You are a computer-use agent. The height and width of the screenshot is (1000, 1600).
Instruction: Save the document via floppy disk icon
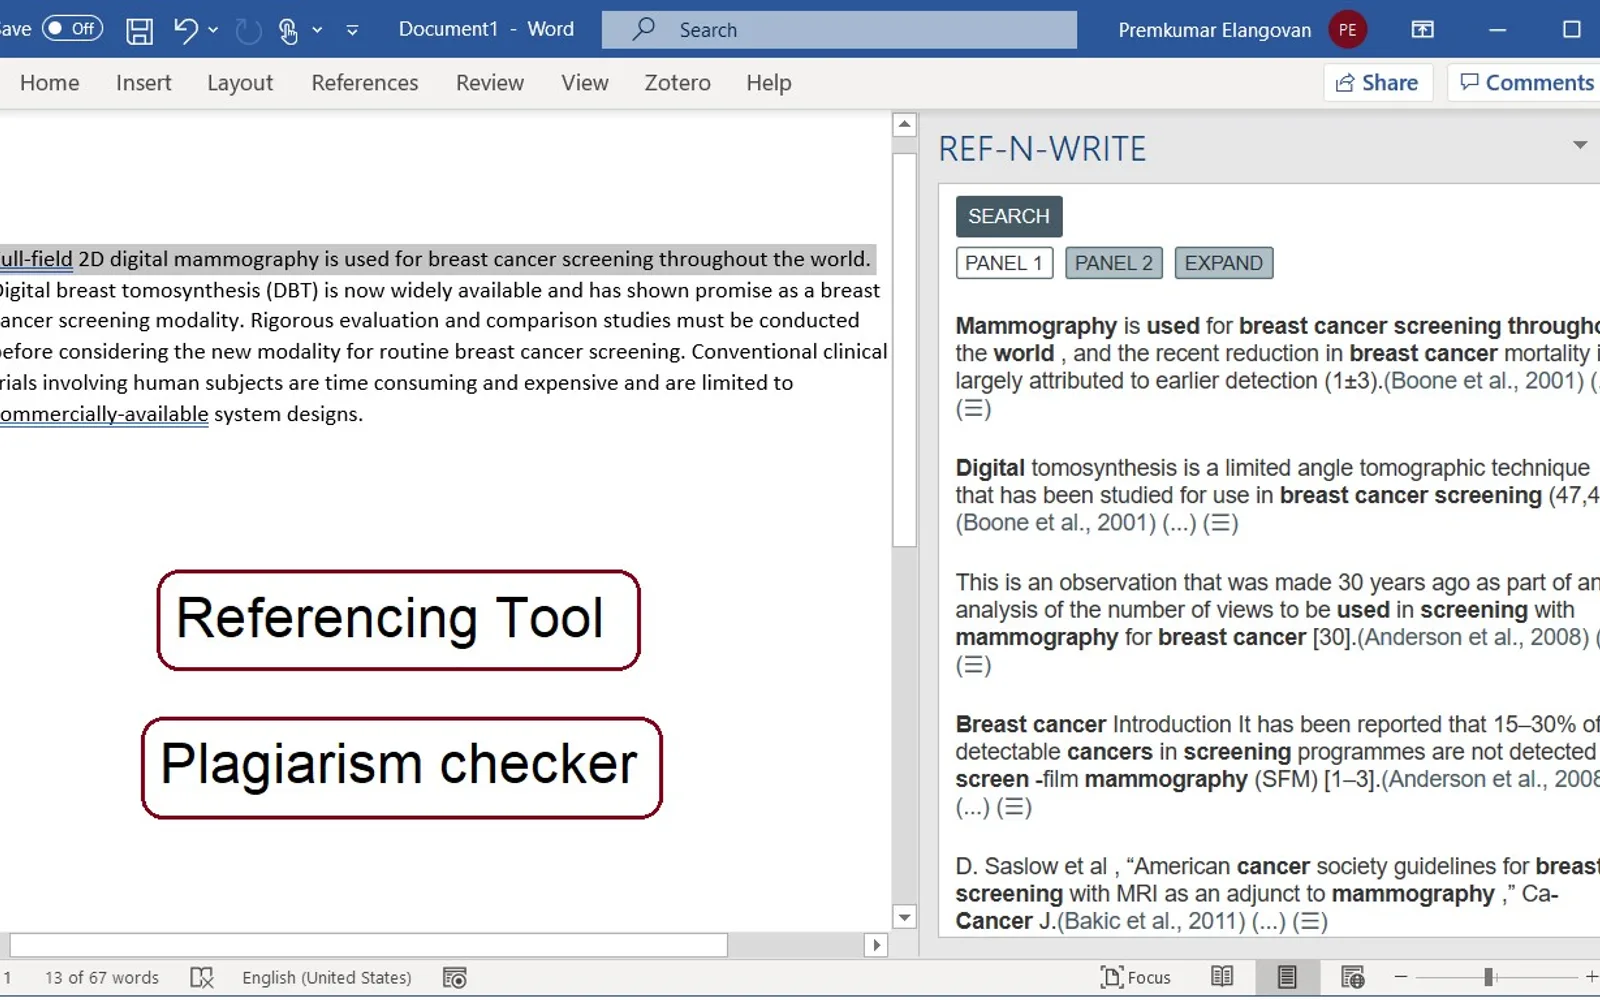point(139,31)
